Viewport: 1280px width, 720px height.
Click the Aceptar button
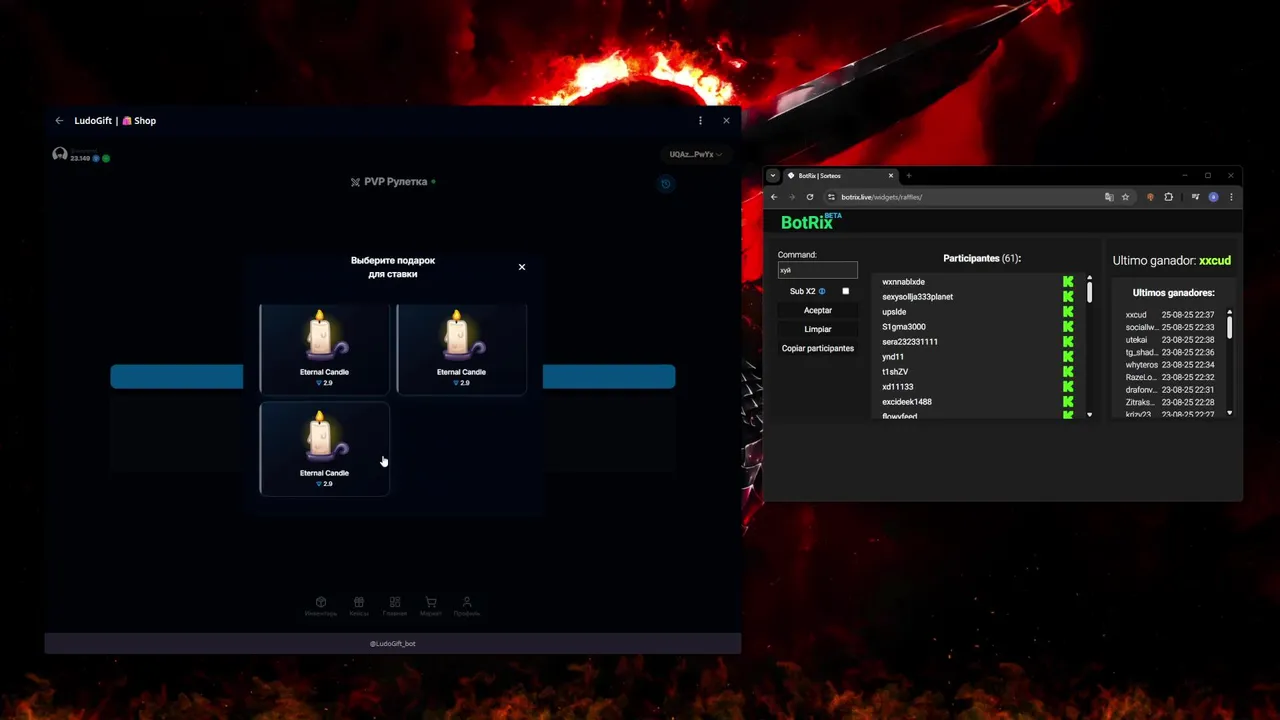818,310
